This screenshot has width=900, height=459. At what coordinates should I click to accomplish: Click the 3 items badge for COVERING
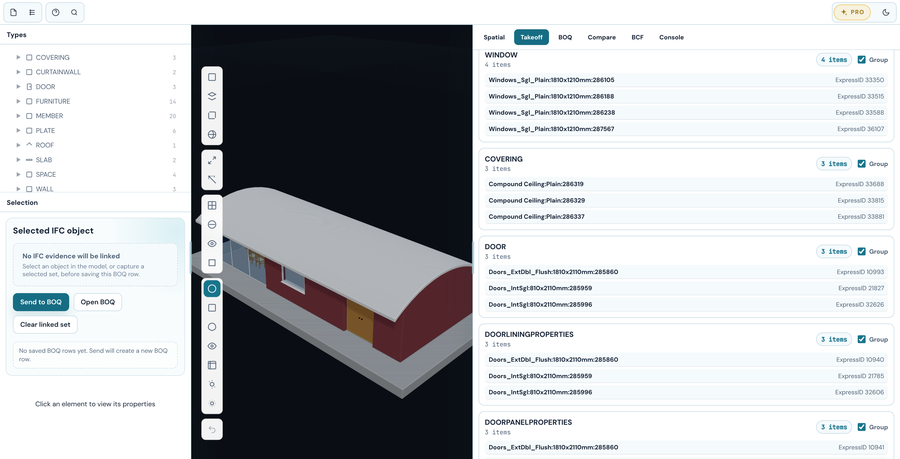(834, 164)
